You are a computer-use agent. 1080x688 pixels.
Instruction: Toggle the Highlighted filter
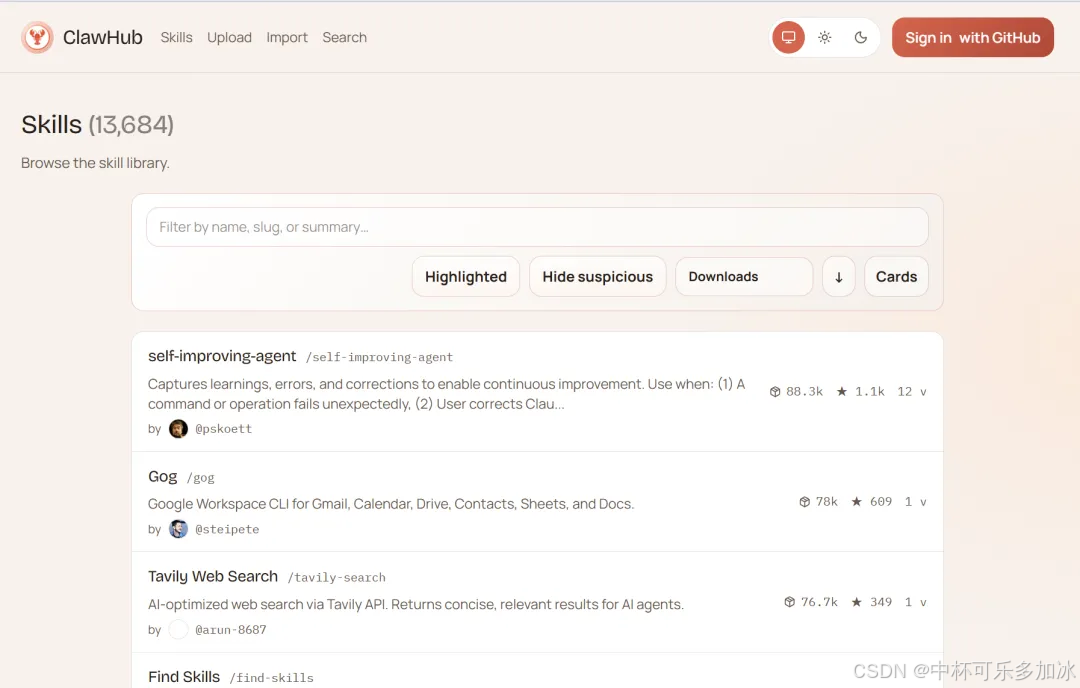465,277
